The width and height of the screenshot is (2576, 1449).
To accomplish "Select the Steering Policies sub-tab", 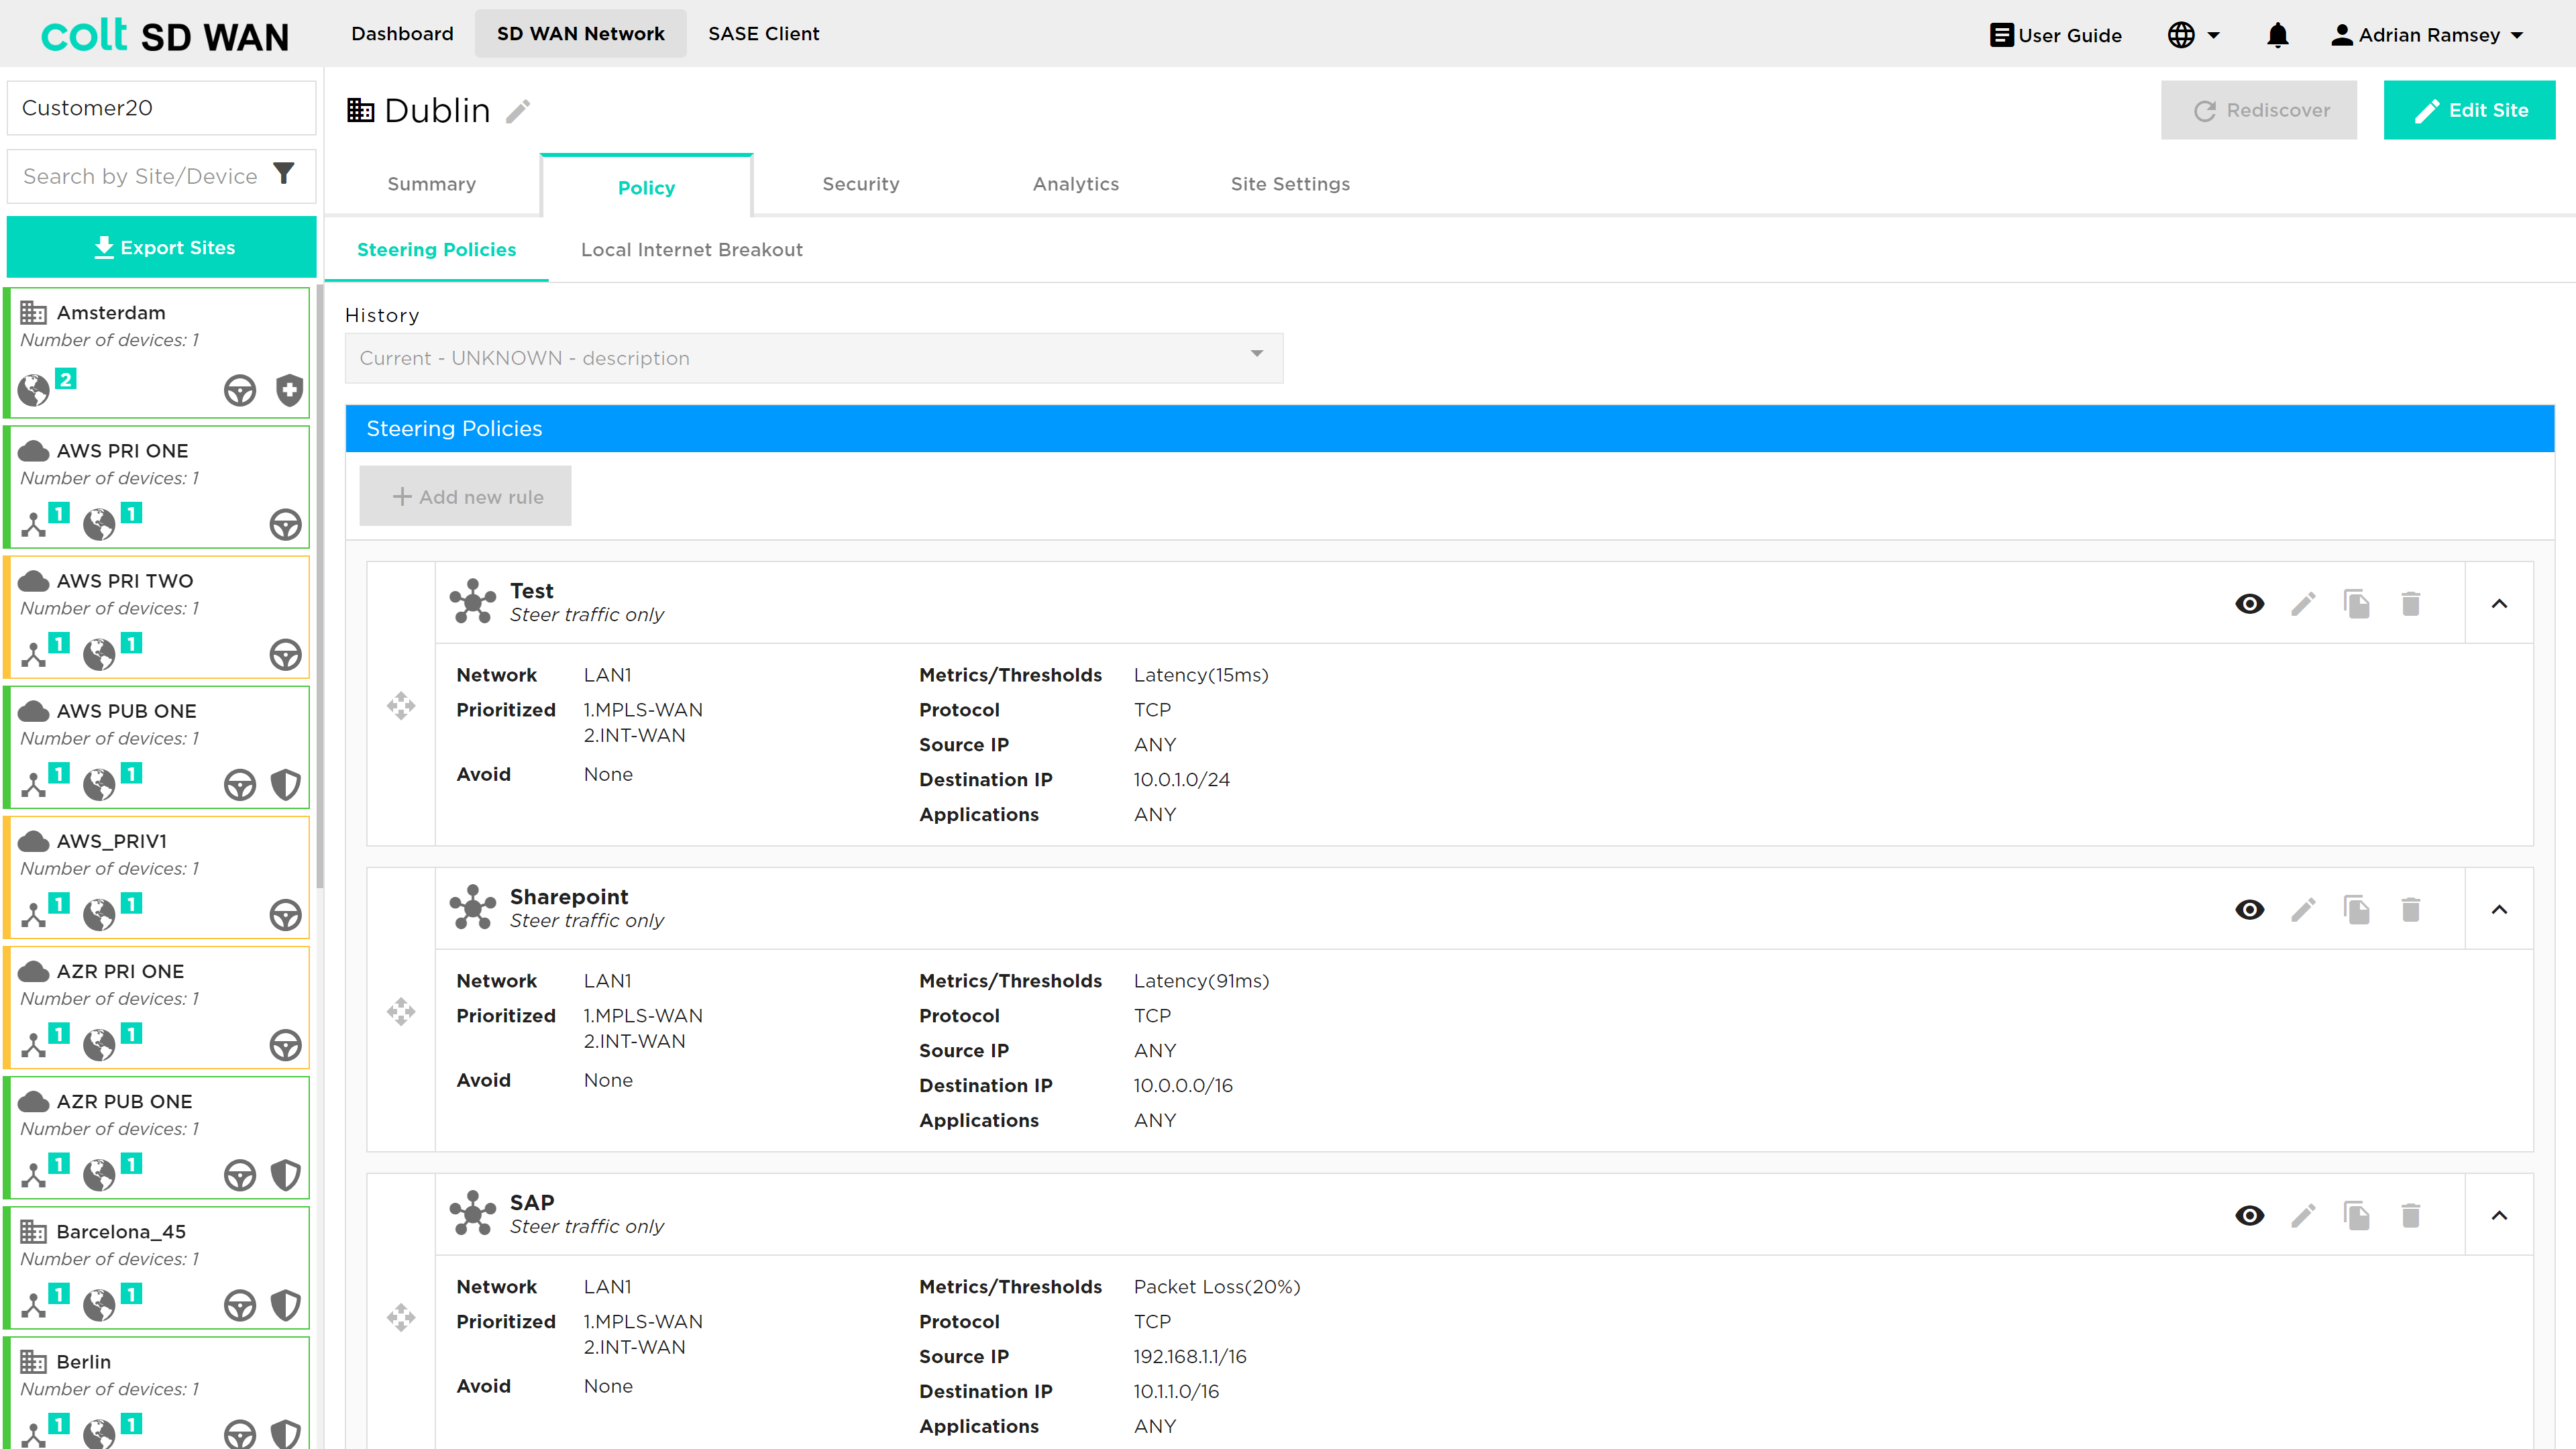I will (x=437, y=250).
